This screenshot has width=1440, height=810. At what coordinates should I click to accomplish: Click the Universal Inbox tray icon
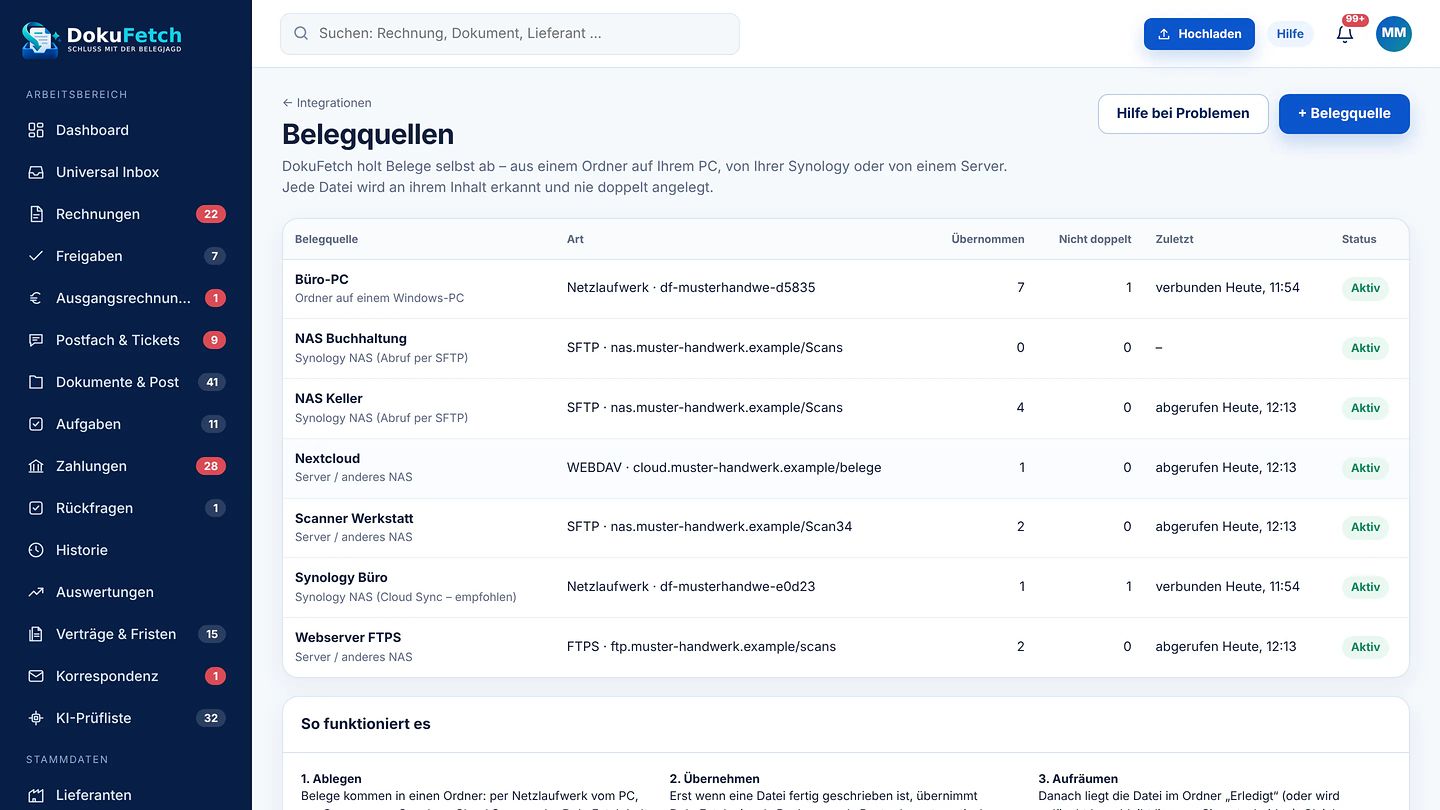[36, 172]
